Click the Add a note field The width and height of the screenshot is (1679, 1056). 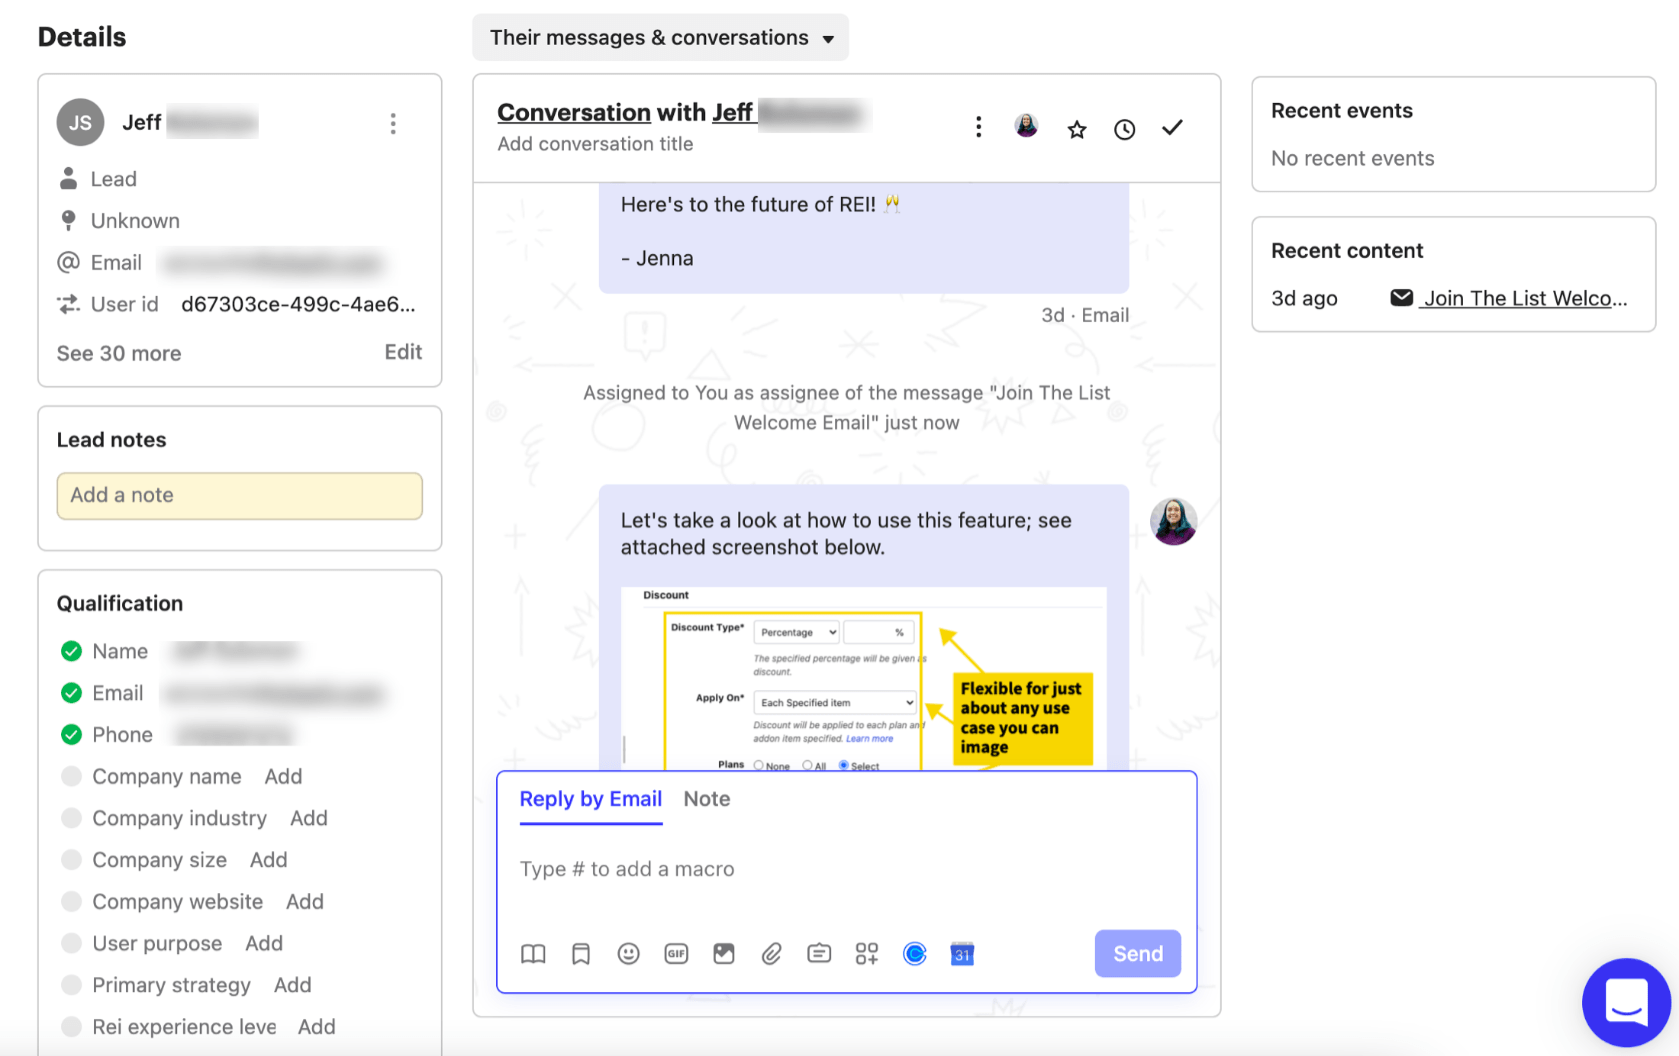coord(240,496)
